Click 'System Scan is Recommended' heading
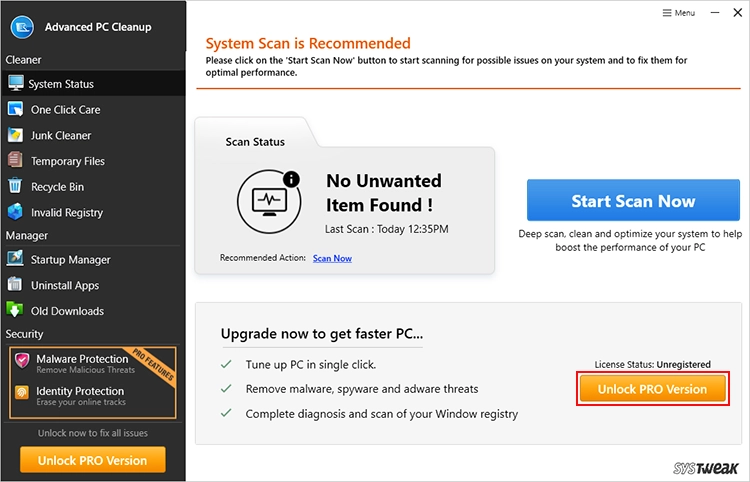The height and width of the screenshot is (482, 750). tap(308, 44)
